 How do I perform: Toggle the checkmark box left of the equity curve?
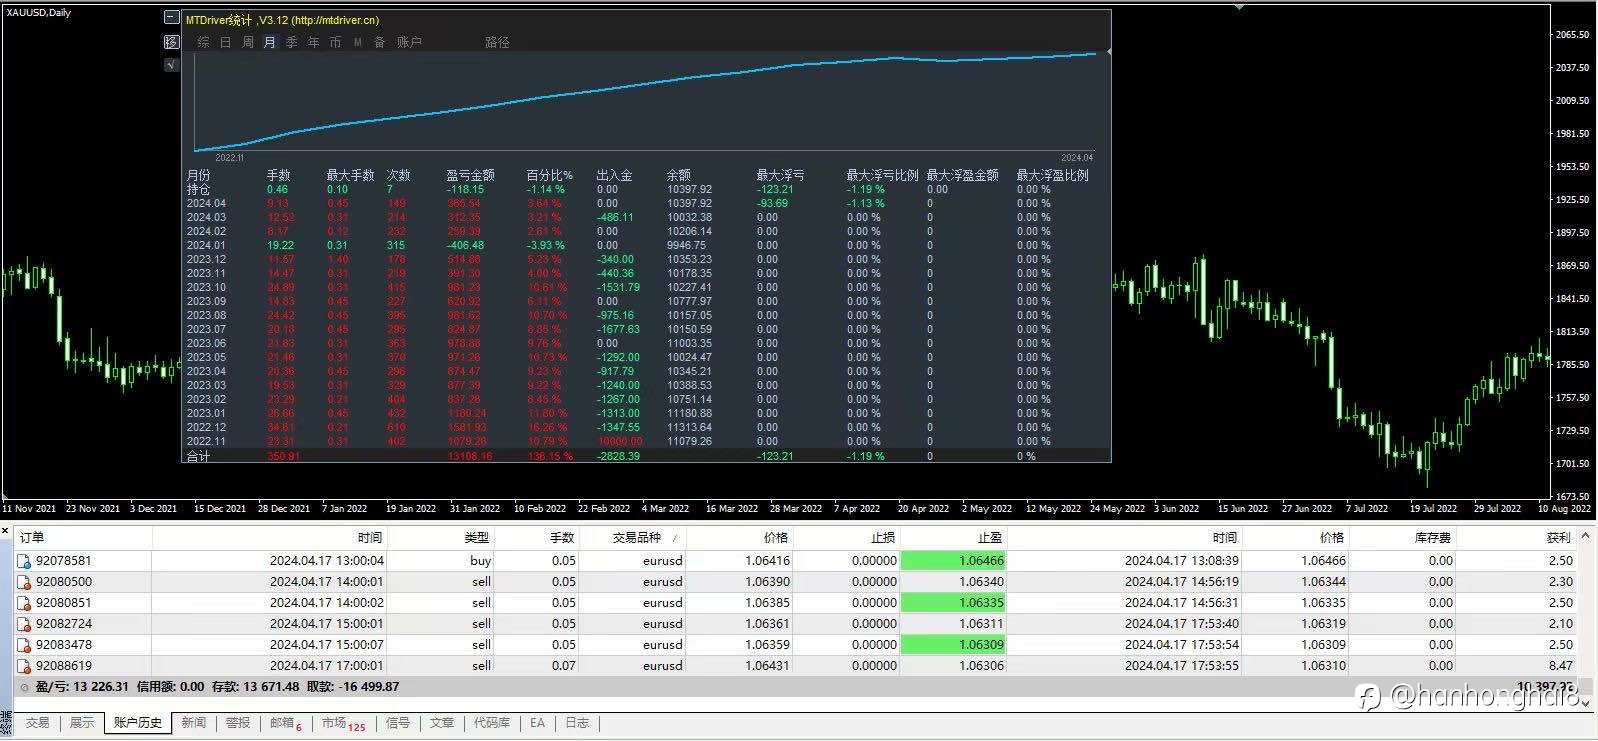click(x=171, y=65)
